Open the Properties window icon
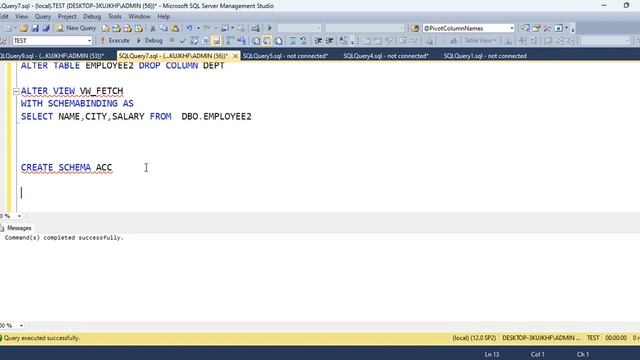 (x=536, y=28)
